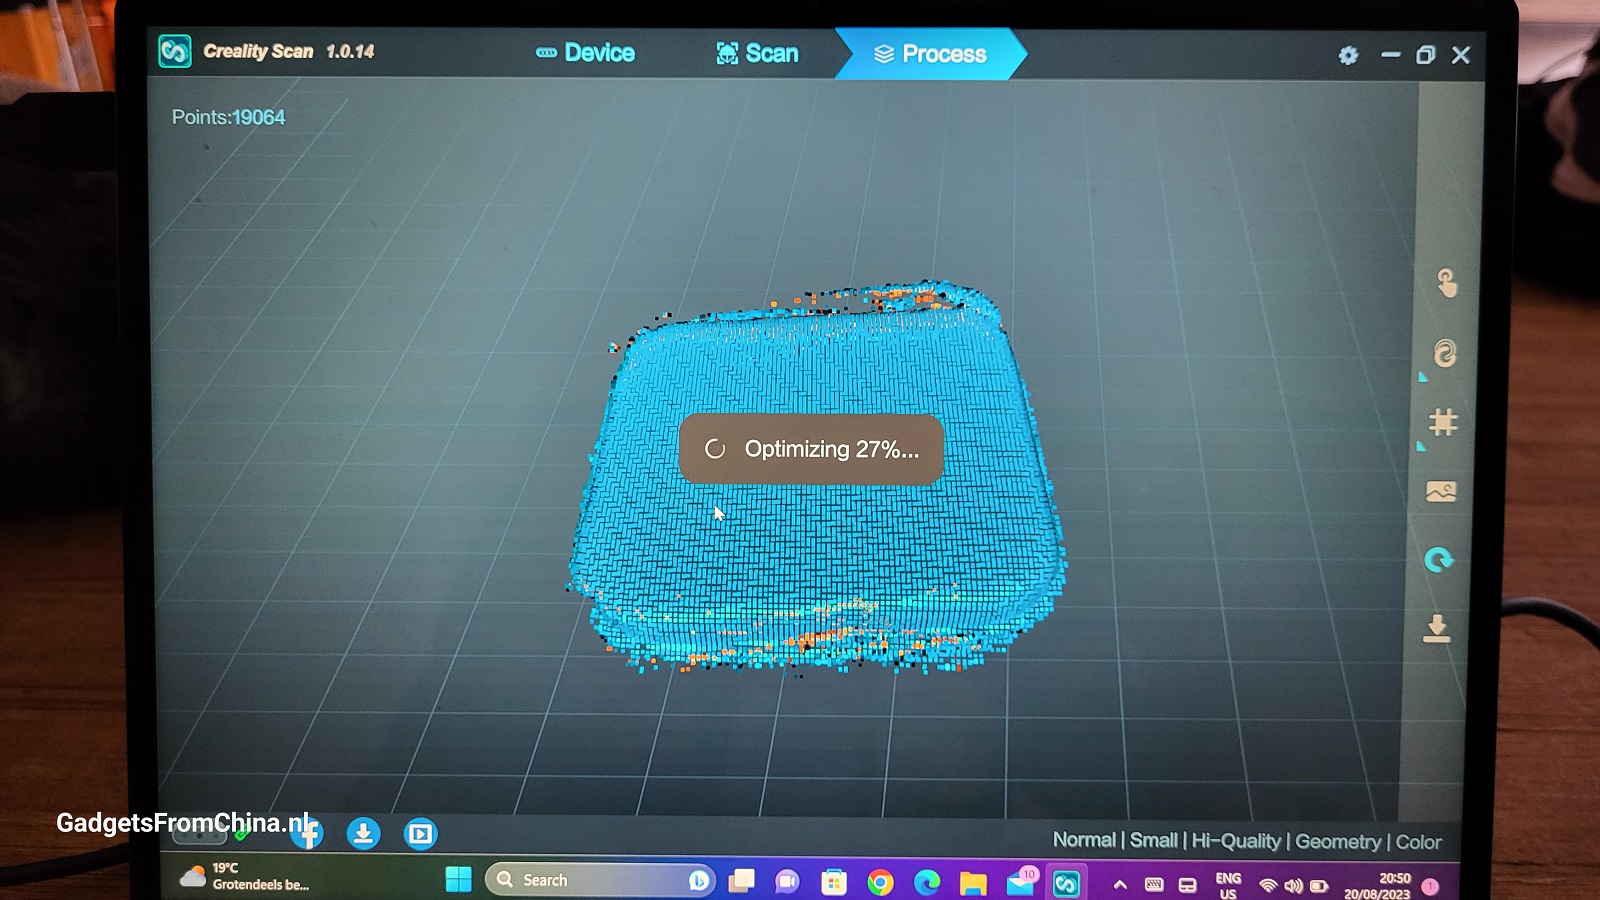Open touch keyboard tray icon
Viewport: 1600px width, 900px height.
[1154, 885]
